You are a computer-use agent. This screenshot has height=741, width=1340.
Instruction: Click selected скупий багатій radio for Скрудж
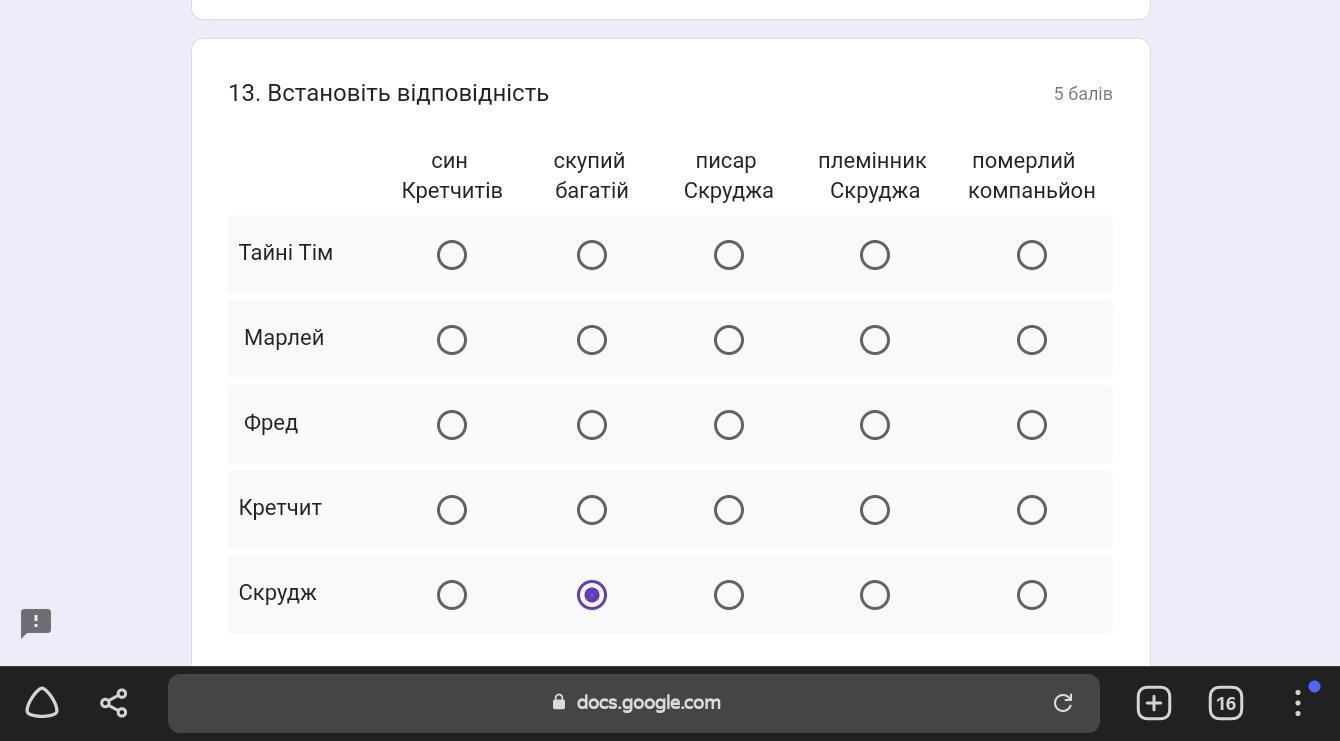(592, 595)
